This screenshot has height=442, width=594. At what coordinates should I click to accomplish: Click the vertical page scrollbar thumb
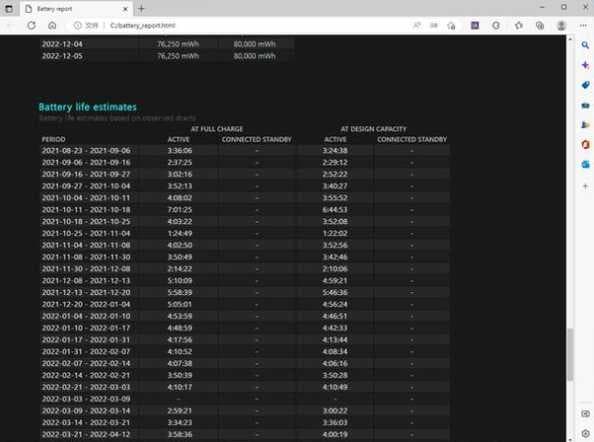[570, 355]
